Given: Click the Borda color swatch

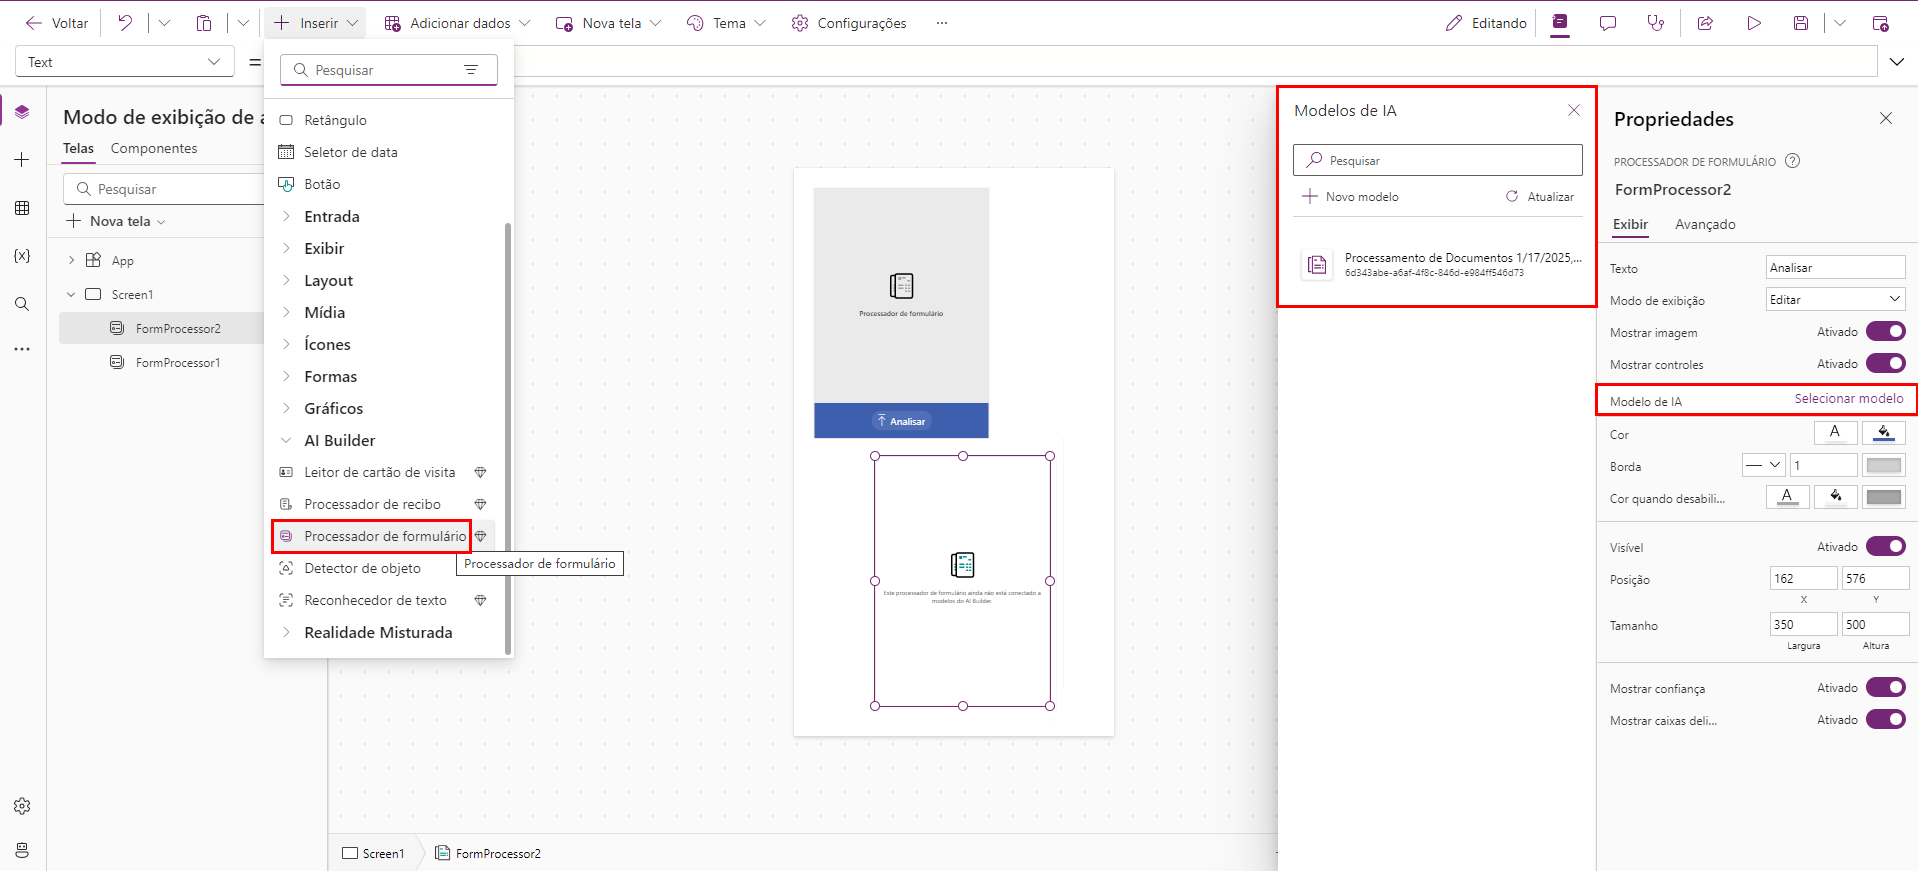Looking at the screenshot, I should point(1884,465).
